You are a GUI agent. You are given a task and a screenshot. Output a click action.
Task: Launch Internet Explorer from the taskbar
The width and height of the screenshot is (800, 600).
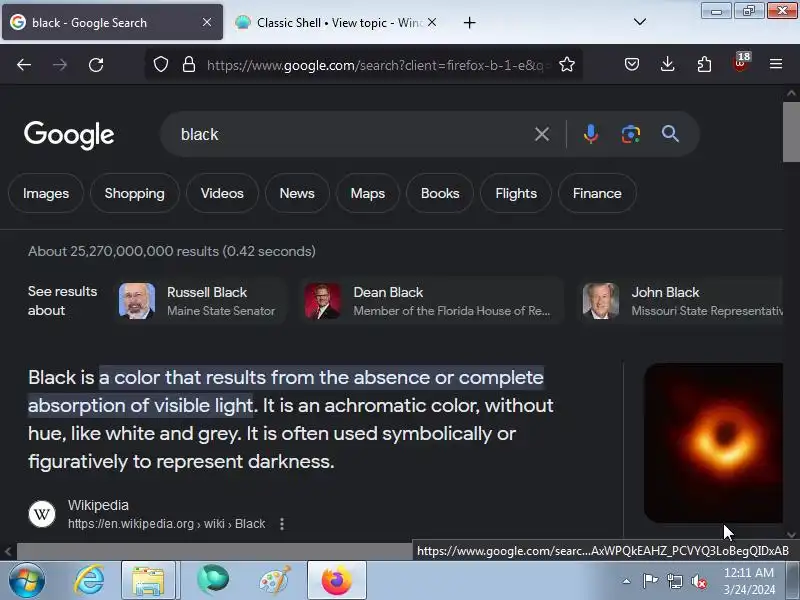pos(89,581)
